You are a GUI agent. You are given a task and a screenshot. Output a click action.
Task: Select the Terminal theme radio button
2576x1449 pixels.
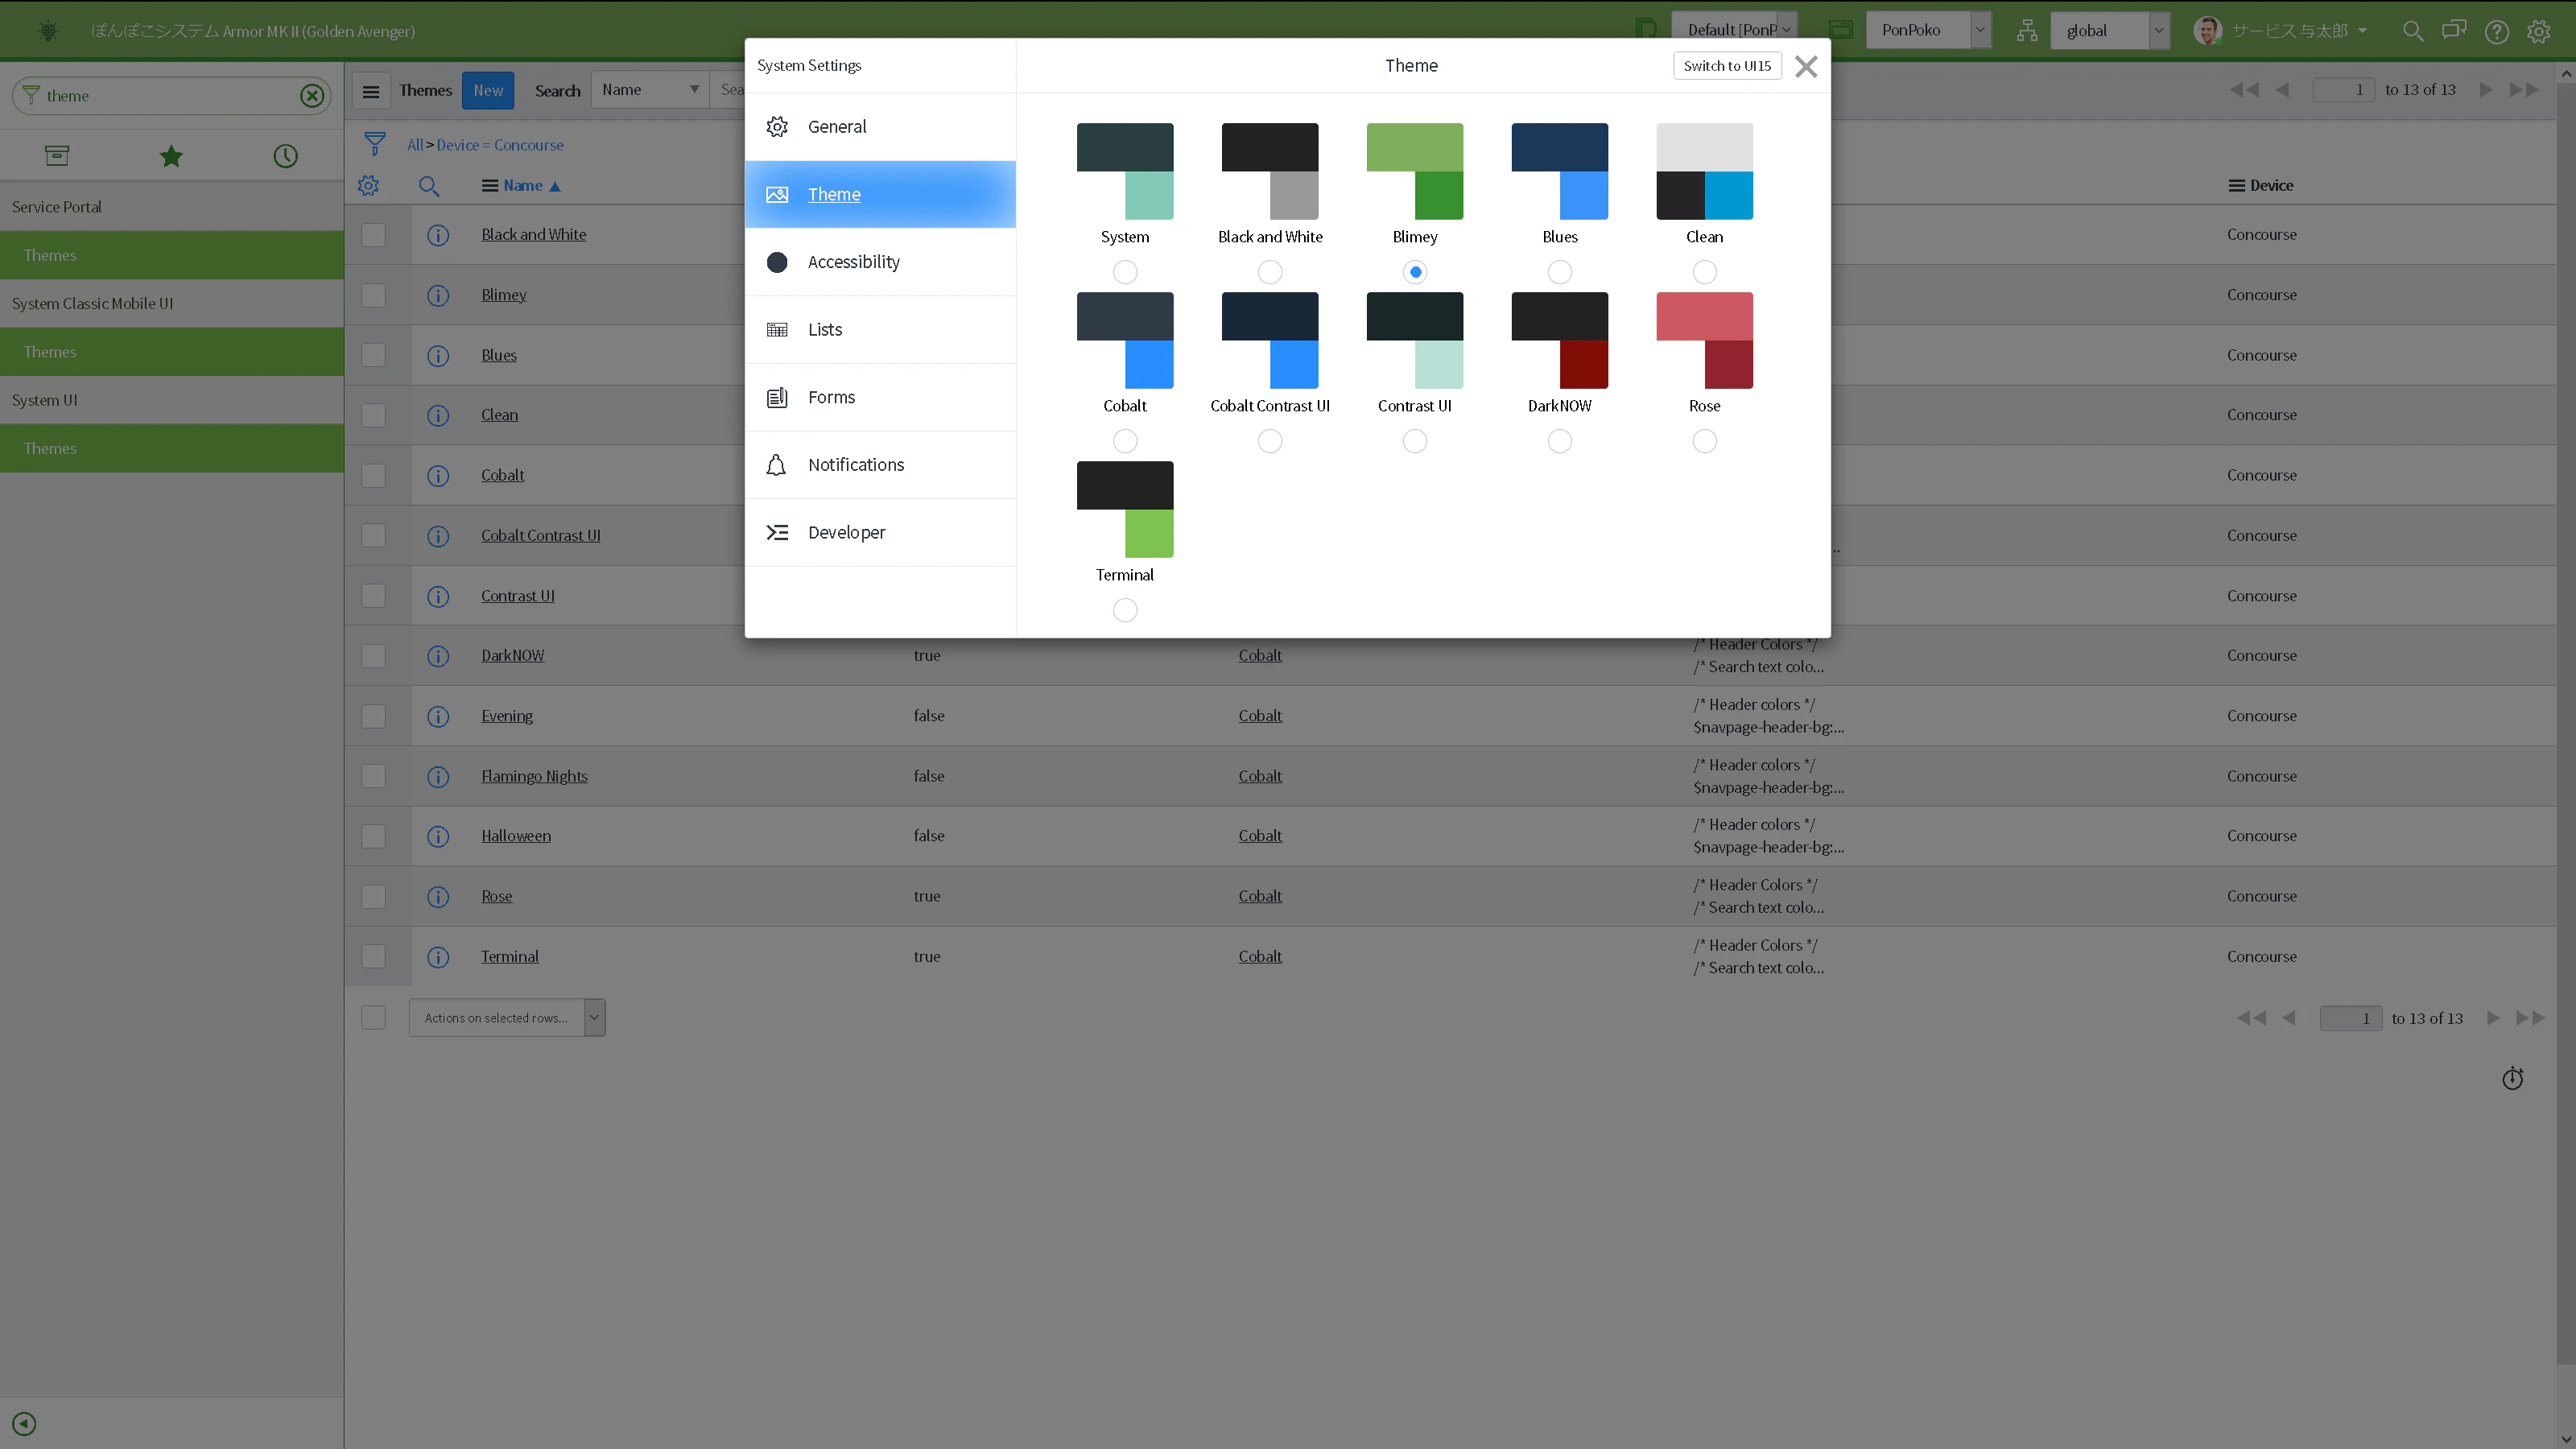(x=1125, y=610)
